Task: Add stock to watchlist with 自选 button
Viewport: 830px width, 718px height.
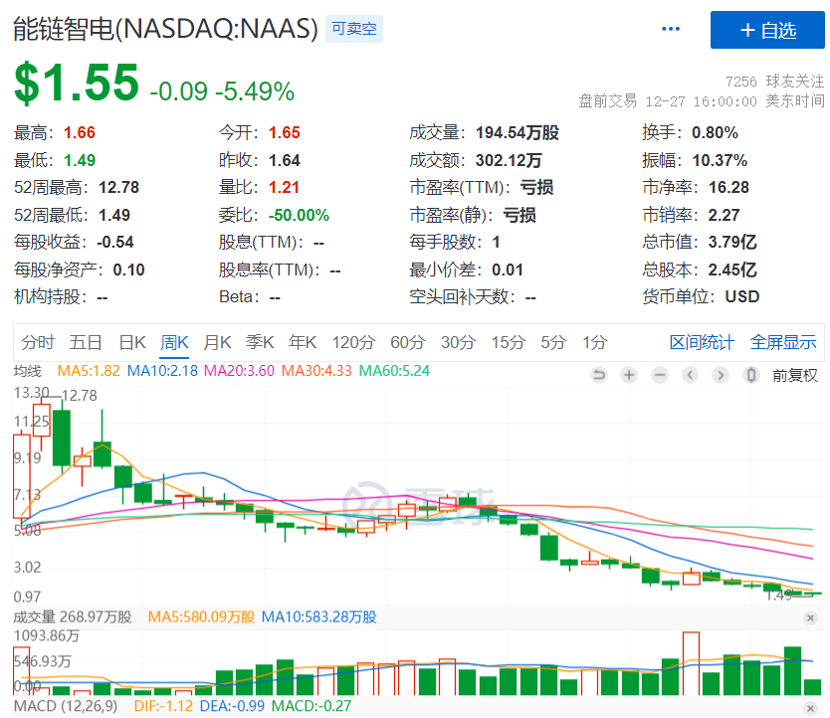Action: (x=768, y=30)
